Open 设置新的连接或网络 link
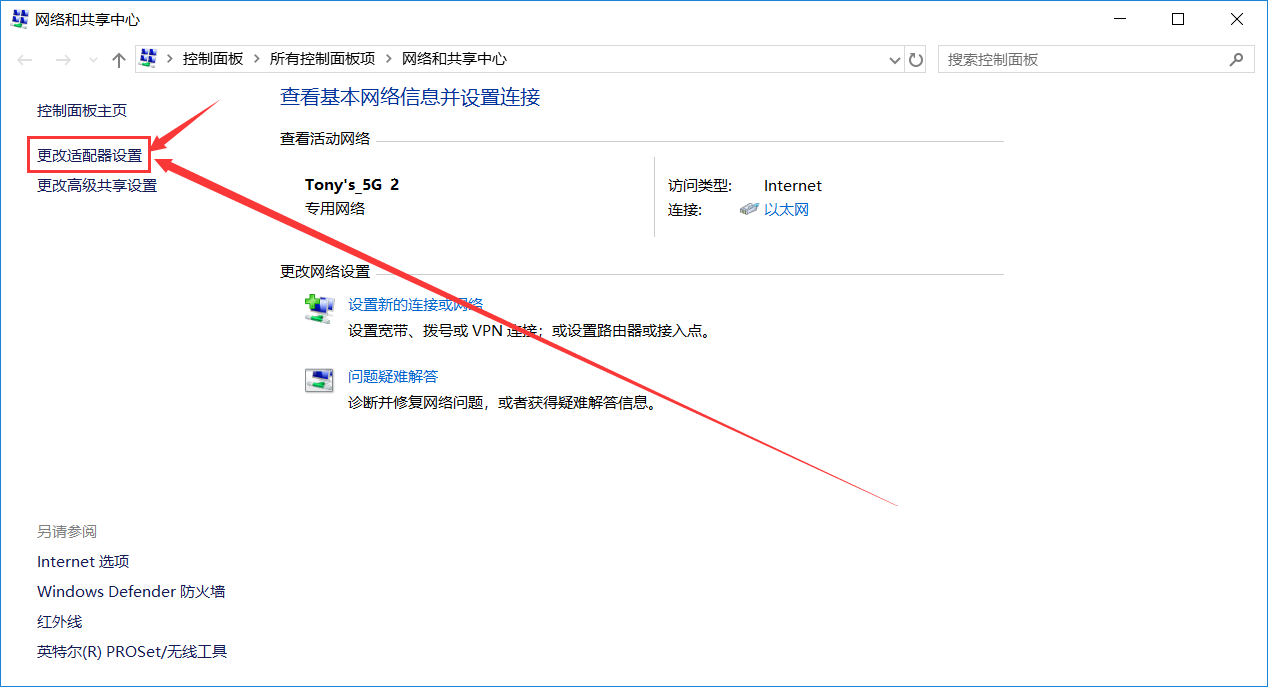 [415, 305]
